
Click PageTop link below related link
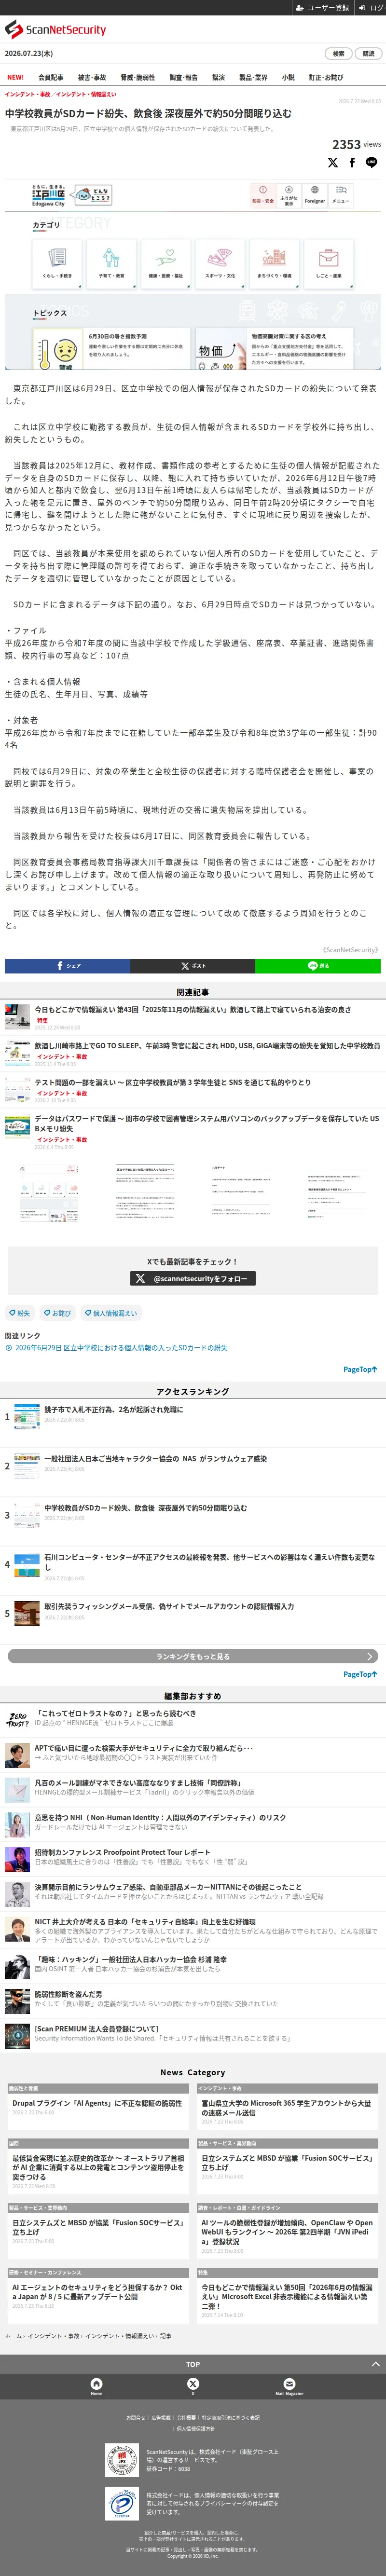coord(360,1369)
